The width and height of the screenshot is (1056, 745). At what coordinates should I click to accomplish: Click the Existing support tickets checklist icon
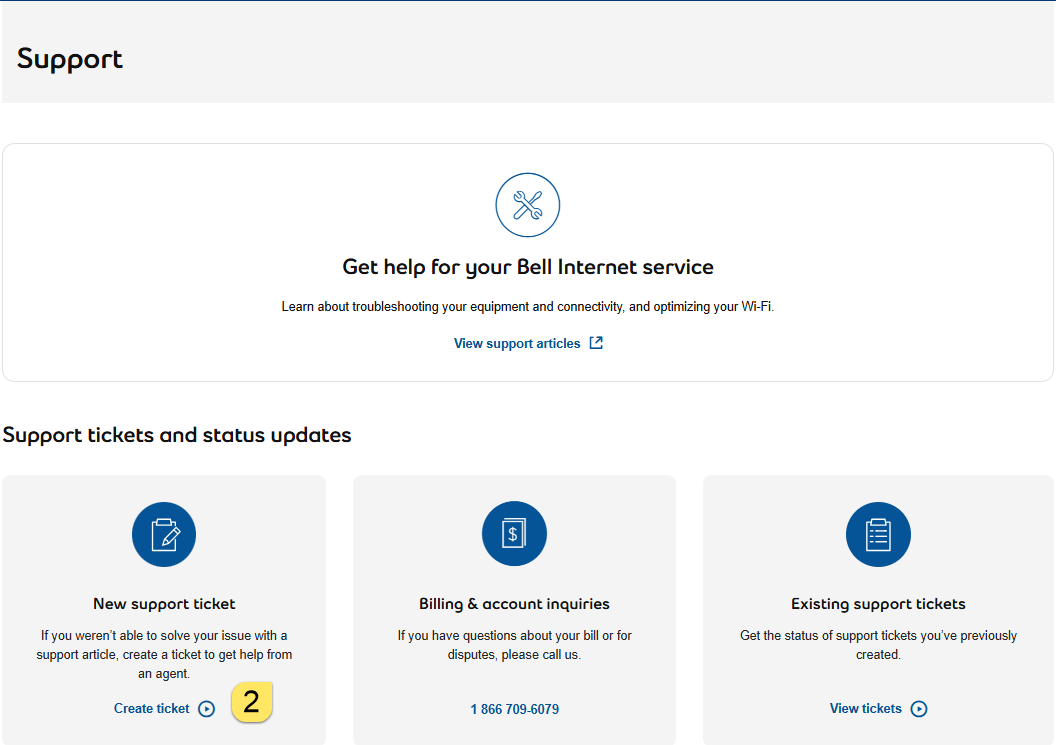(x=878, y=534)
